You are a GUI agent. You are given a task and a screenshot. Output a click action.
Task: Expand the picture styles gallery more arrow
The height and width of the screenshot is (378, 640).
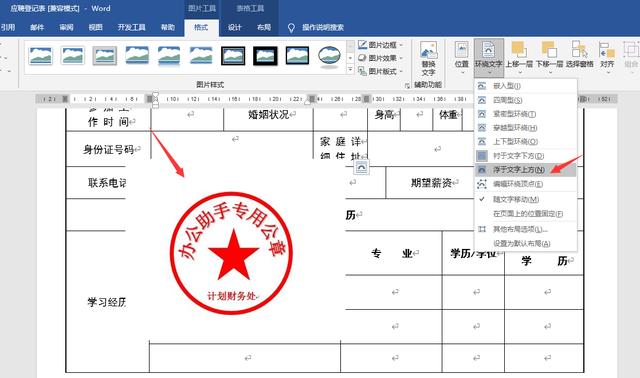(x=350, y=69)
